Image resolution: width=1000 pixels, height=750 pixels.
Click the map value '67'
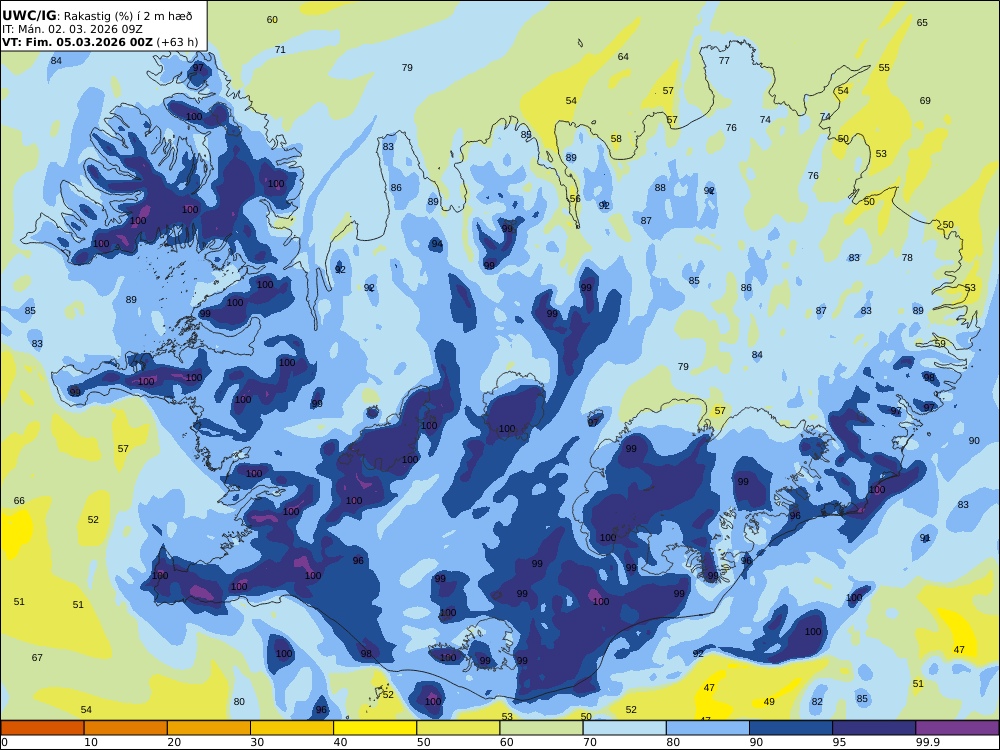click(37, 658)
